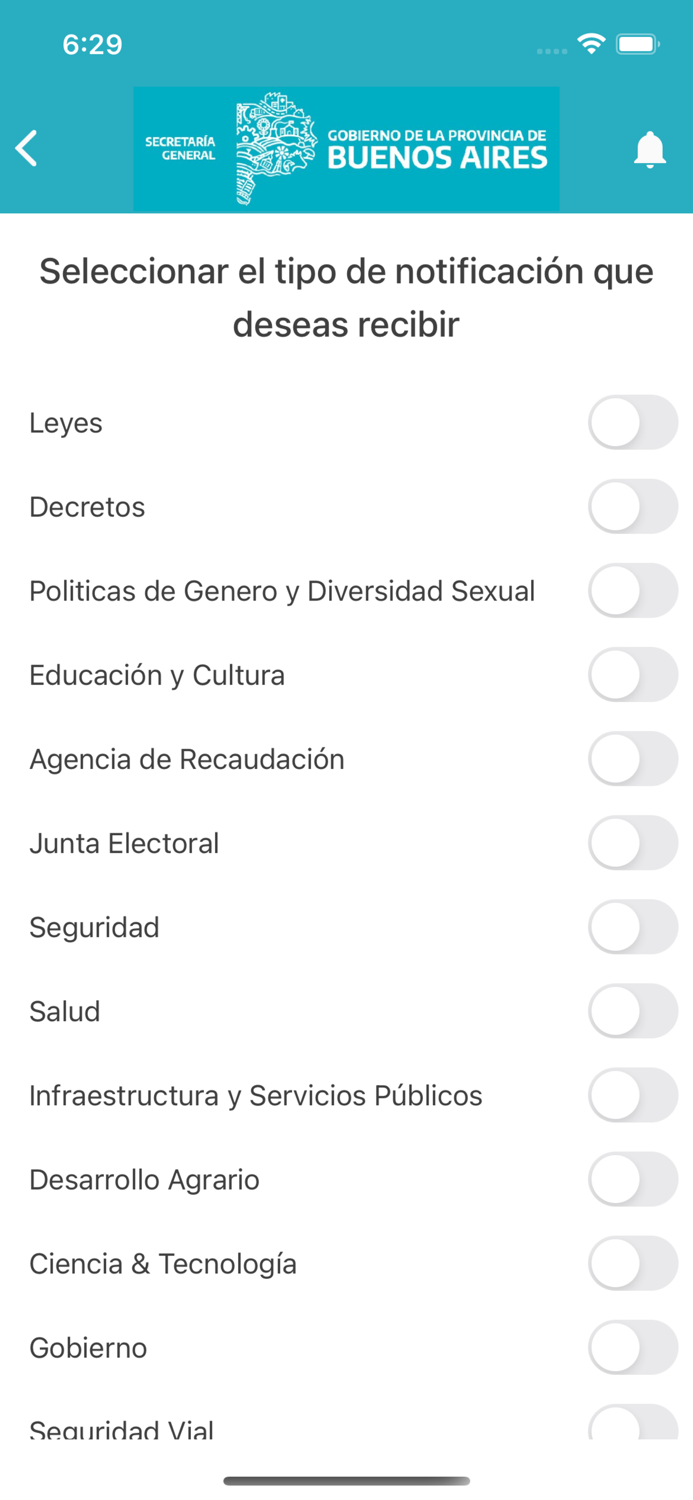This screenshot has height=1500, width=693.
Task: Activate the Seguridad Vial toggle
Action: tap(633, 1425)
